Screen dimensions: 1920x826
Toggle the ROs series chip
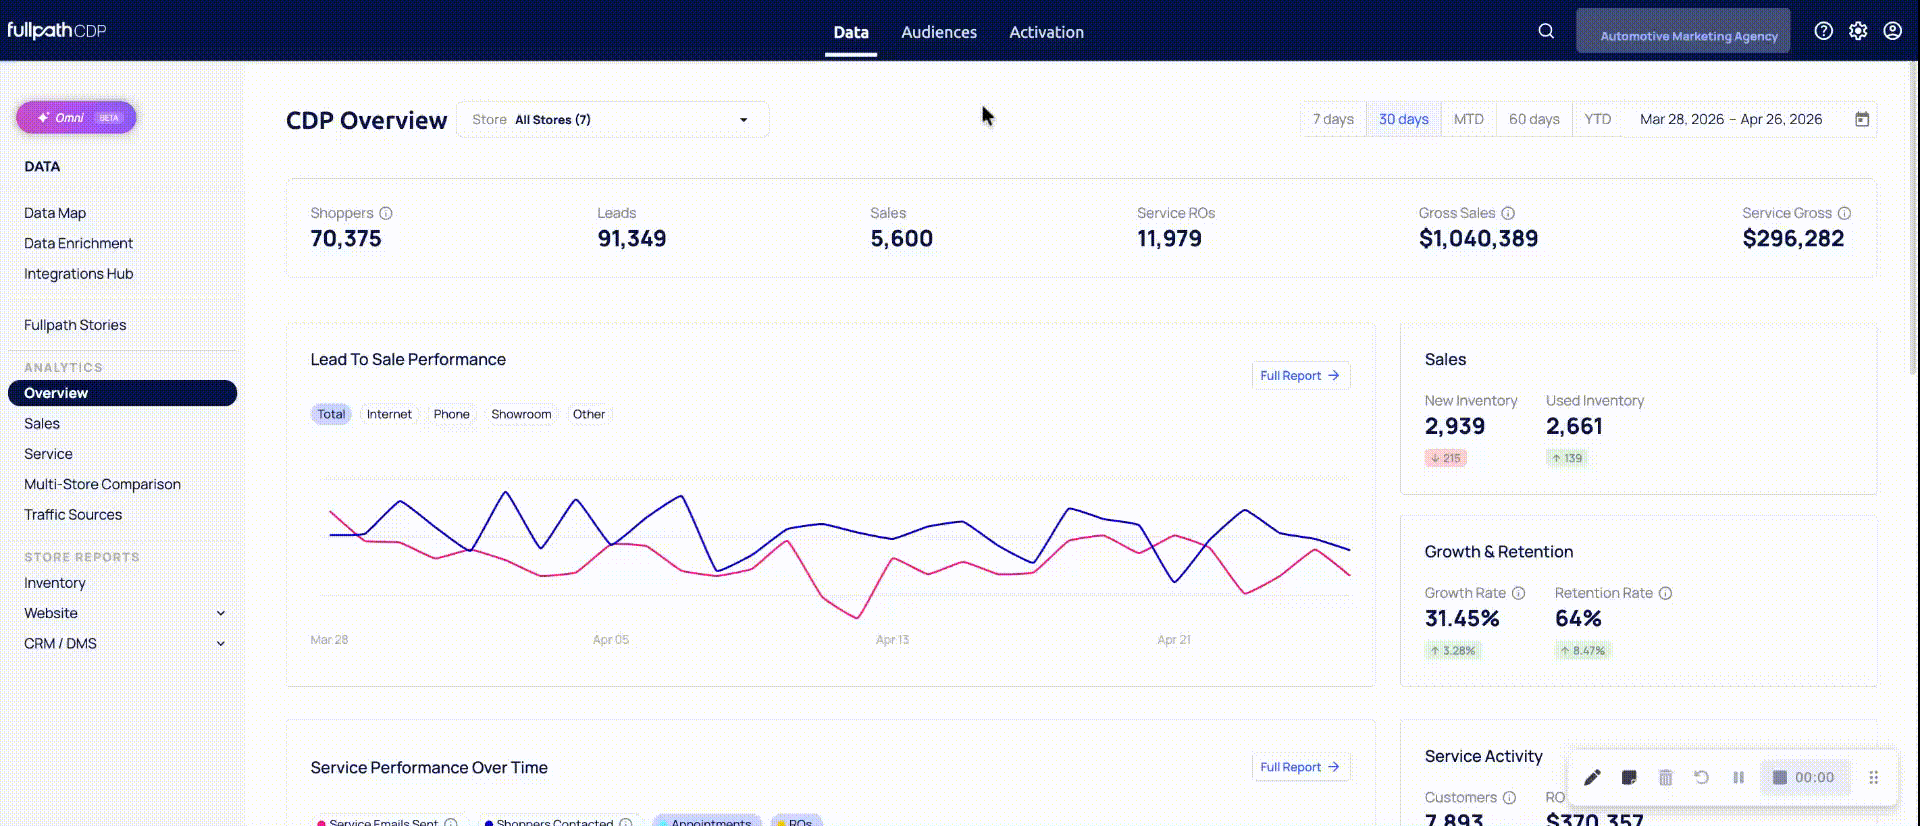796,822
